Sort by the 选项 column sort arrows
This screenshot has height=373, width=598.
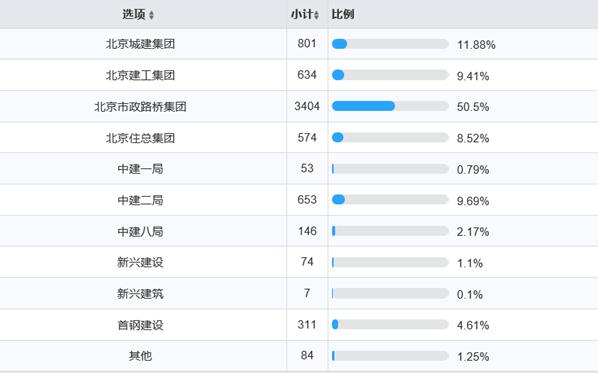151,15
